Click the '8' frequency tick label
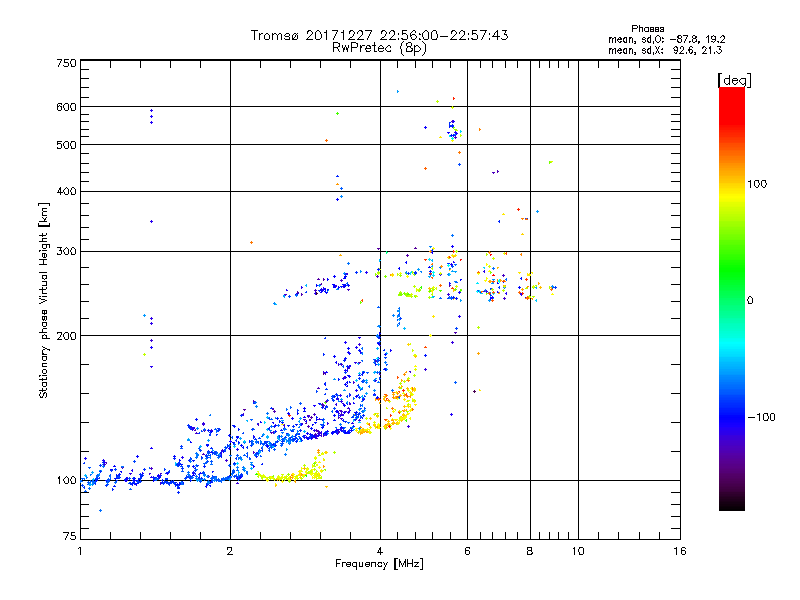The height and width of the screenshot is (600, 800). pos(530,551)
